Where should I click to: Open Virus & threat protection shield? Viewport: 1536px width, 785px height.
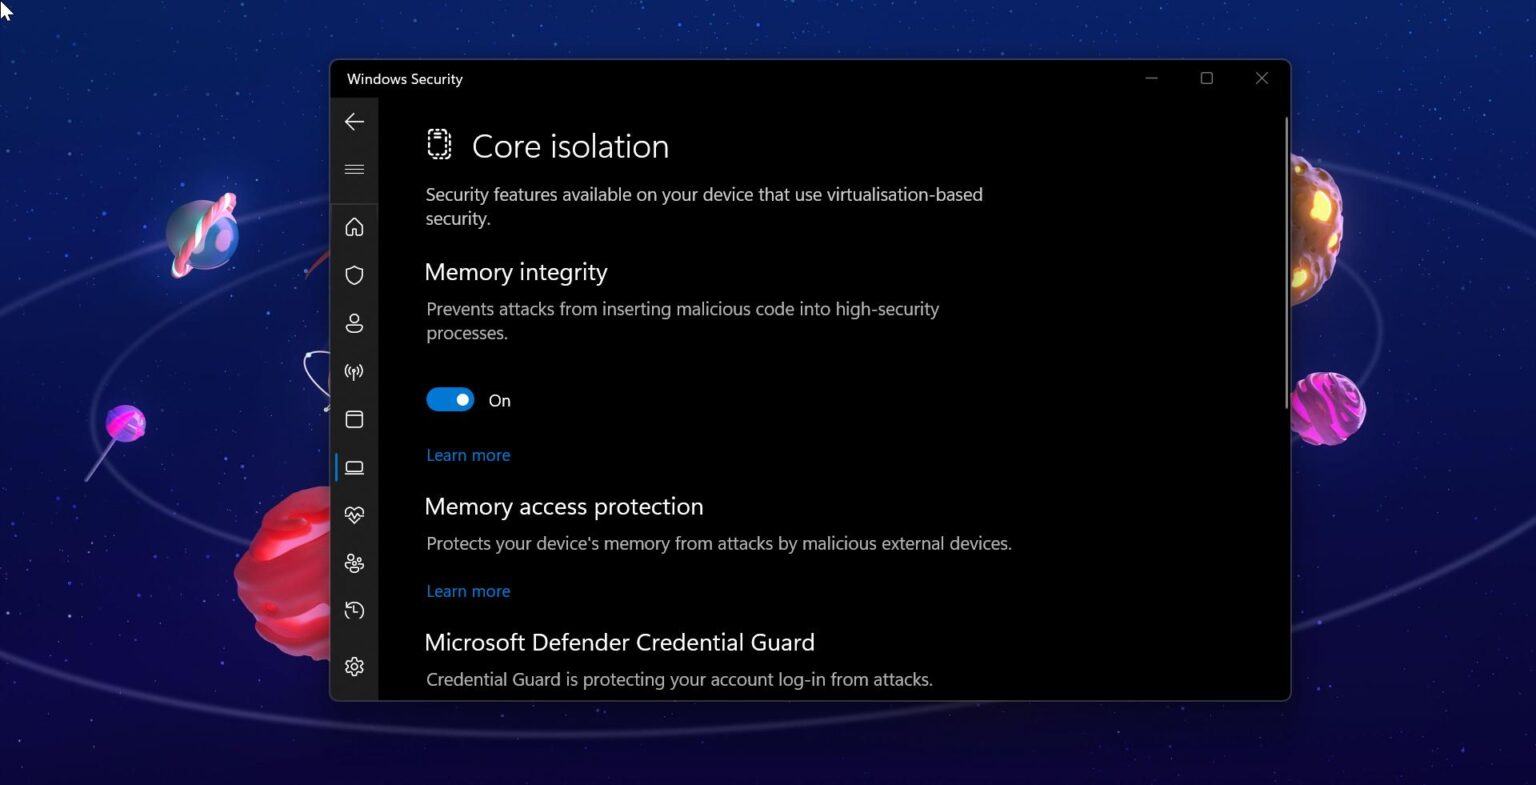click(354, 275)
